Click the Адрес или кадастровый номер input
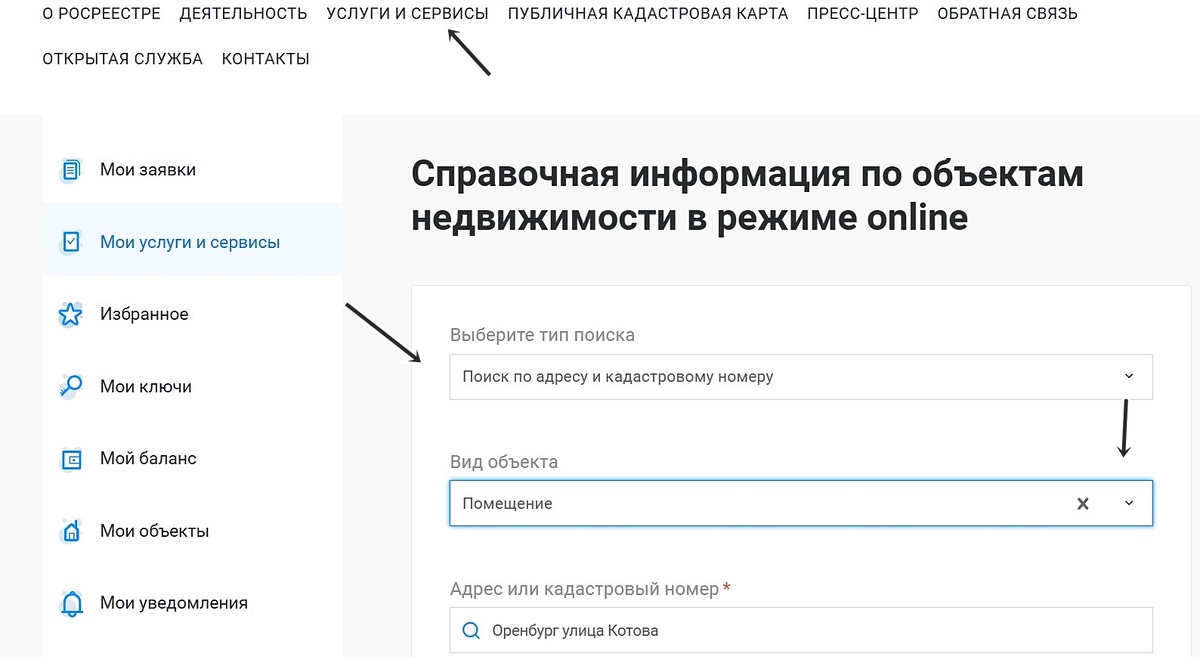The width and height of the screenshot is (1200, 657). pyautogui.click(x=800, y=630)
